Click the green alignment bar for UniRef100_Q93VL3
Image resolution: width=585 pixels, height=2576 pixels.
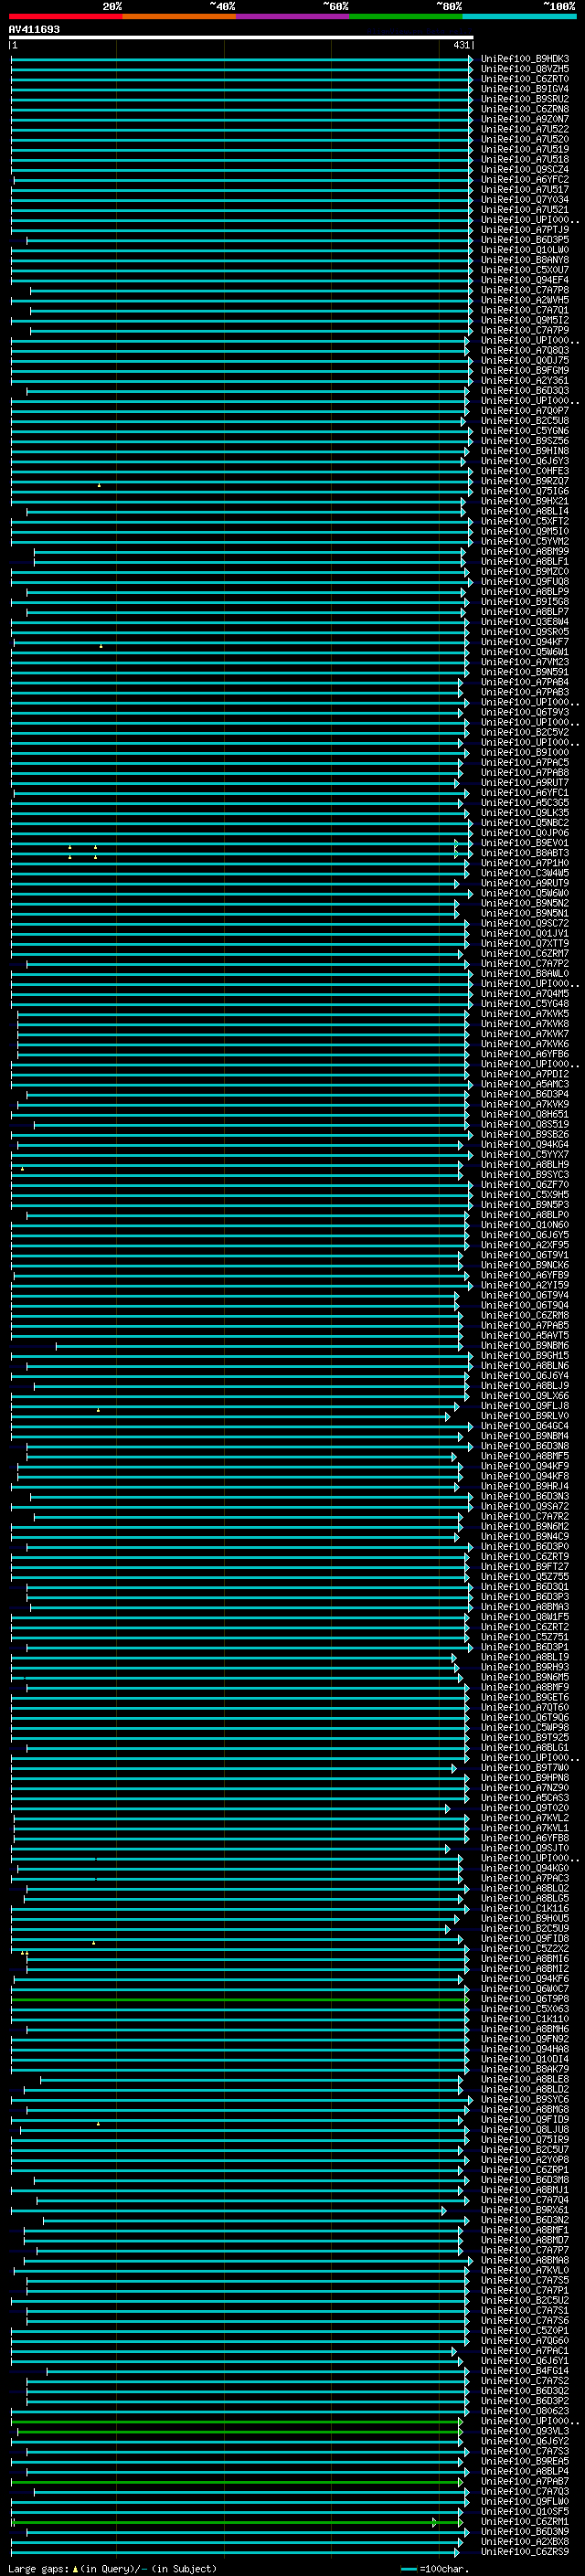point(240,2431)
